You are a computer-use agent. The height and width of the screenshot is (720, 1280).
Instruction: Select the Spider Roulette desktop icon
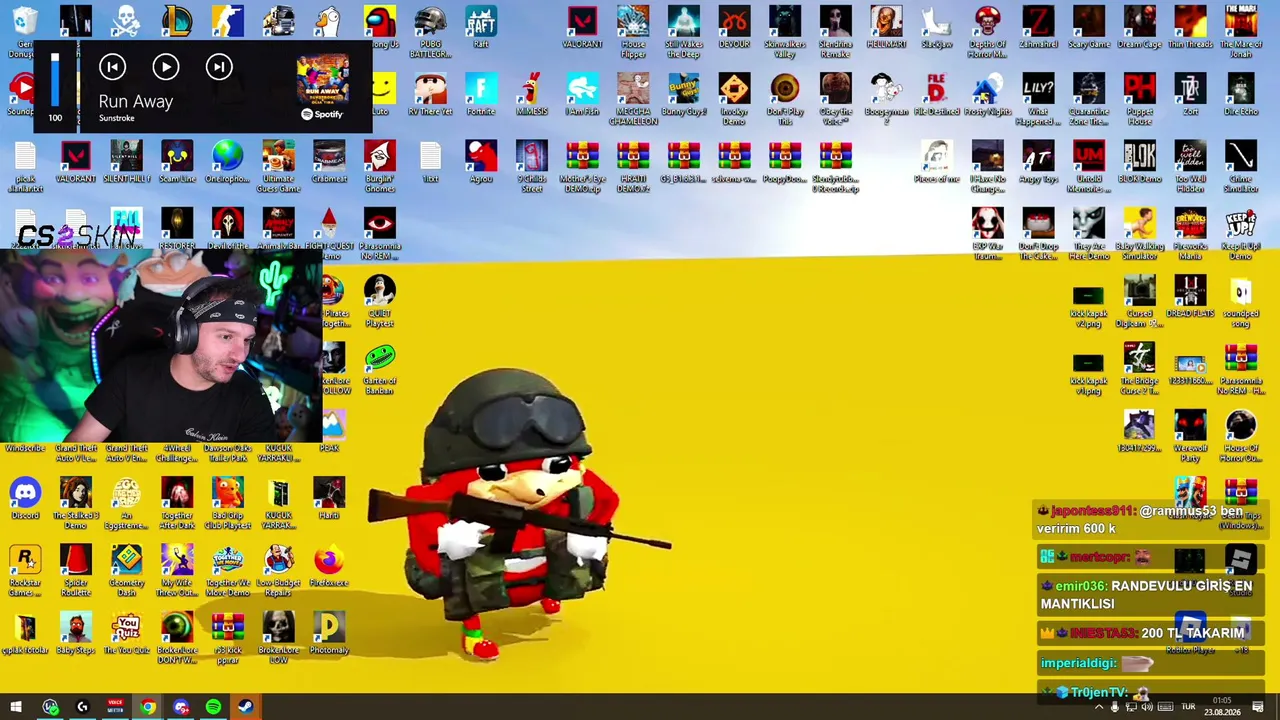click(75, 570)
